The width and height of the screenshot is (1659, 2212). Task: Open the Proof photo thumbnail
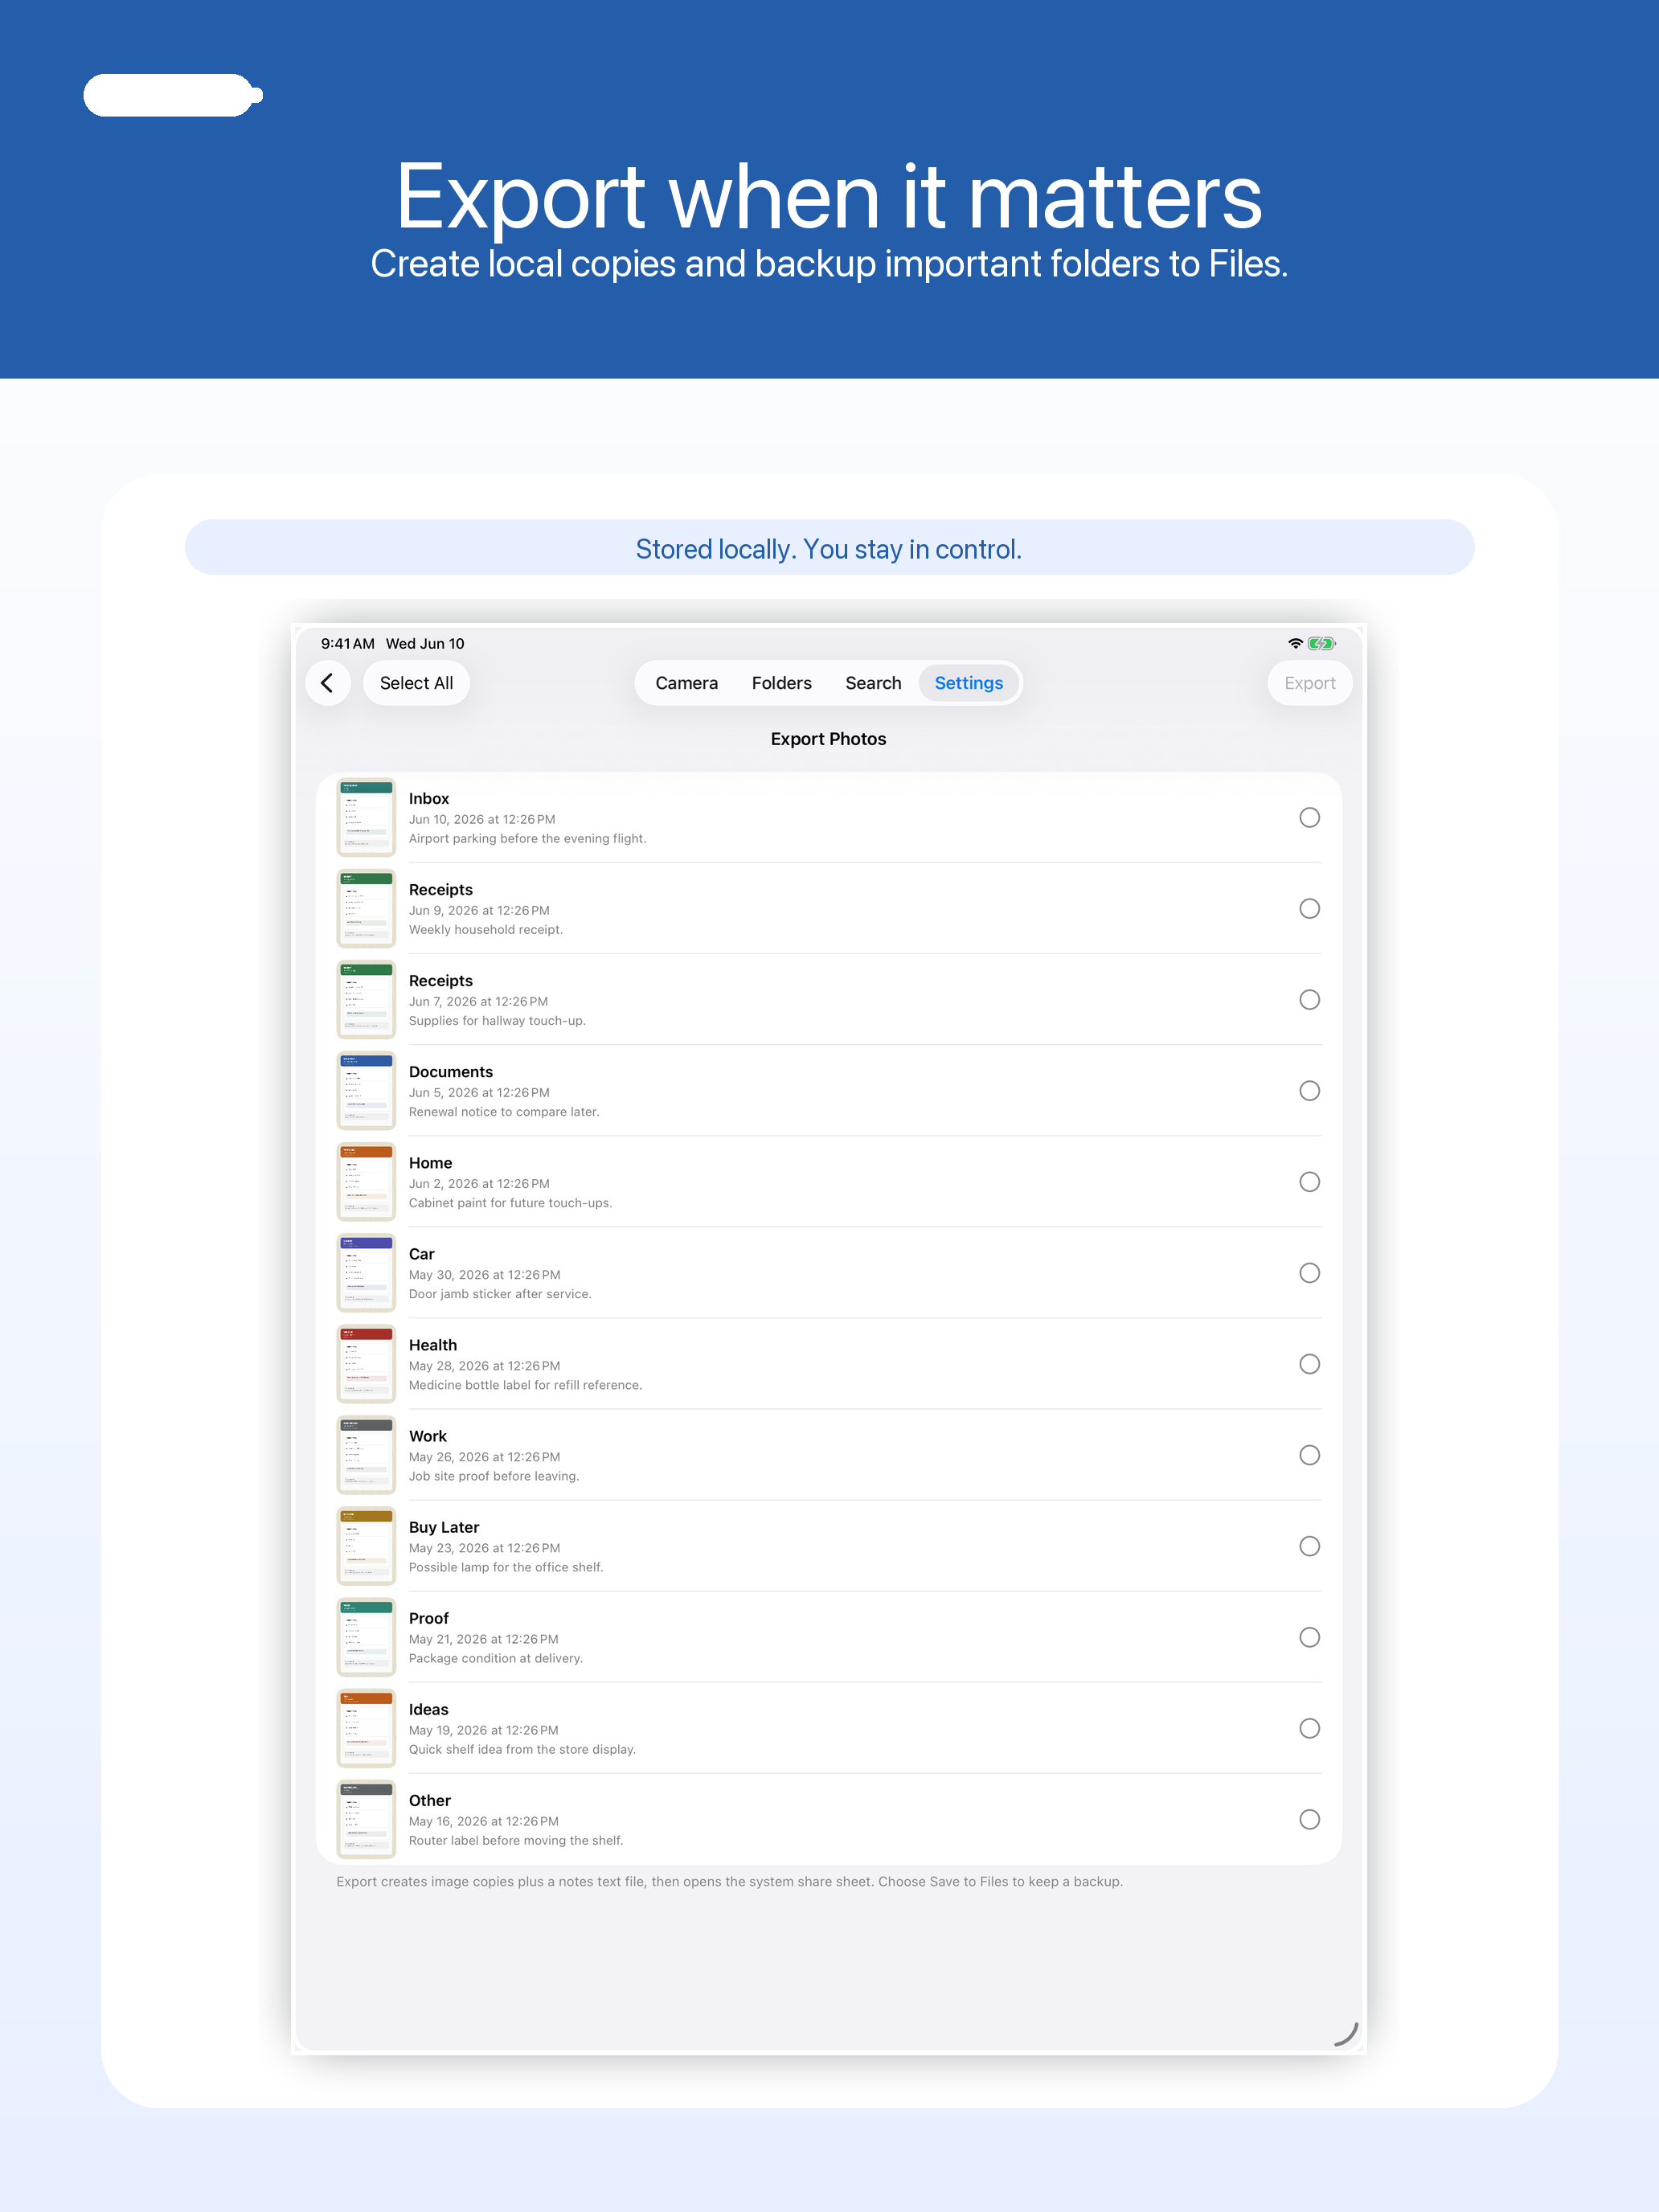366,1636
